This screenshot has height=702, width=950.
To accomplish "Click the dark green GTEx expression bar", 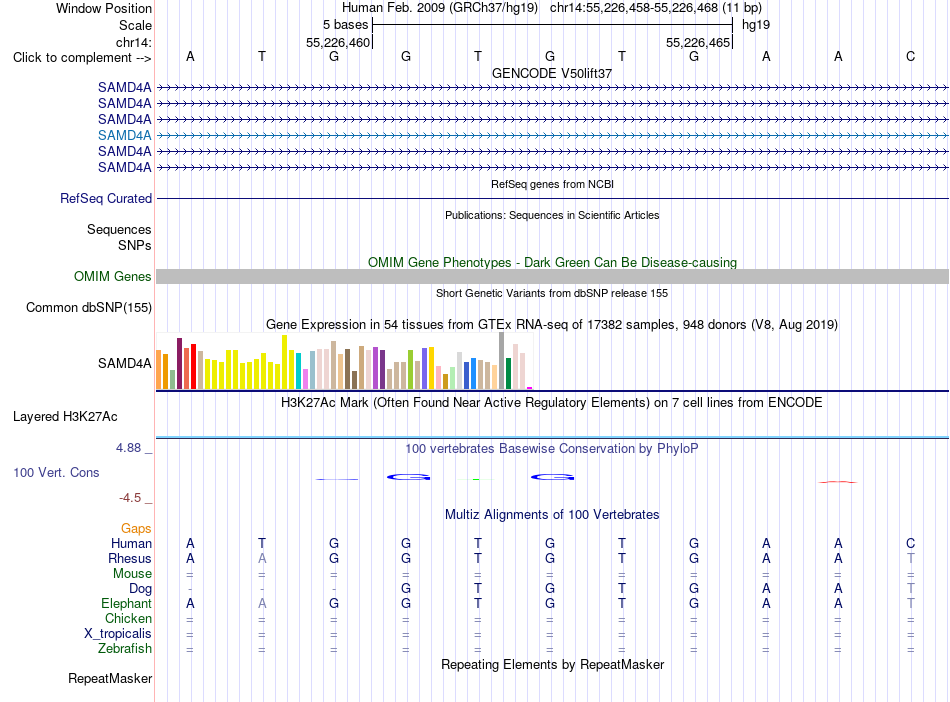I will pos(508,373).
